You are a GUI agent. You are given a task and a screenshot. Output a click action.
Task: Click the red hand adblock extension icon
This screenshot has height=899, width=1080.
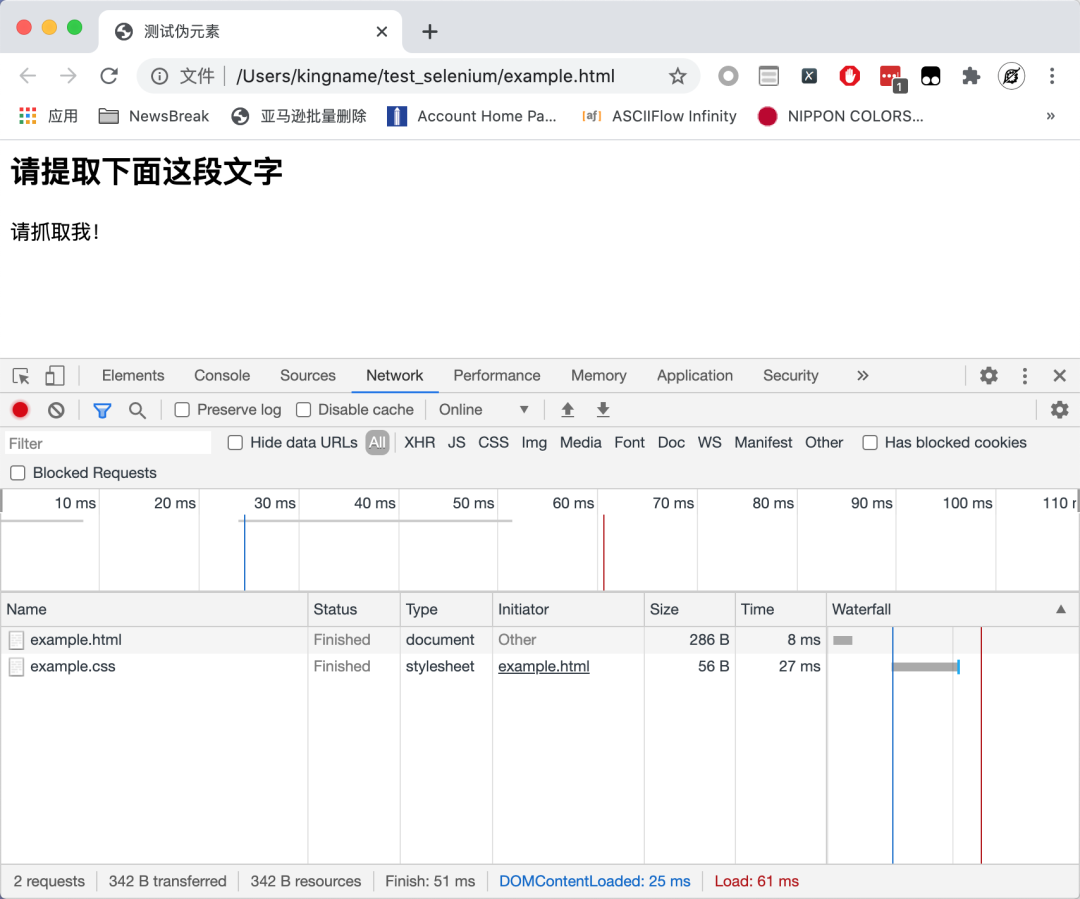tap(849, 76)
